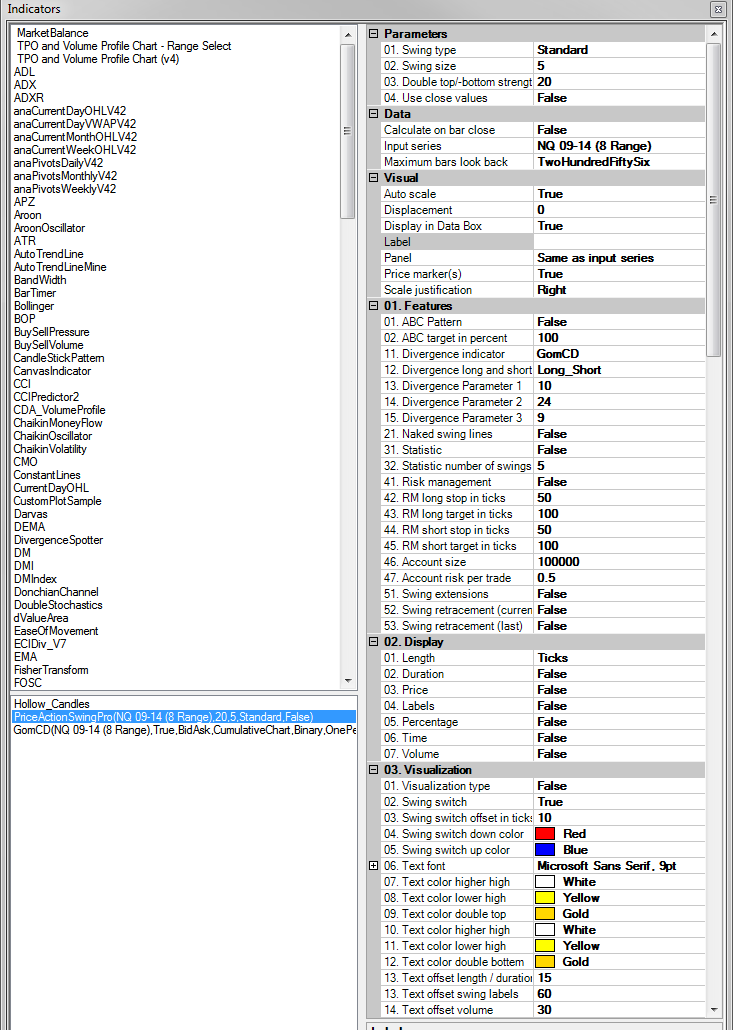Click the Displacement value field
This screenshot has width=733, height=1030.
(619, 210)
